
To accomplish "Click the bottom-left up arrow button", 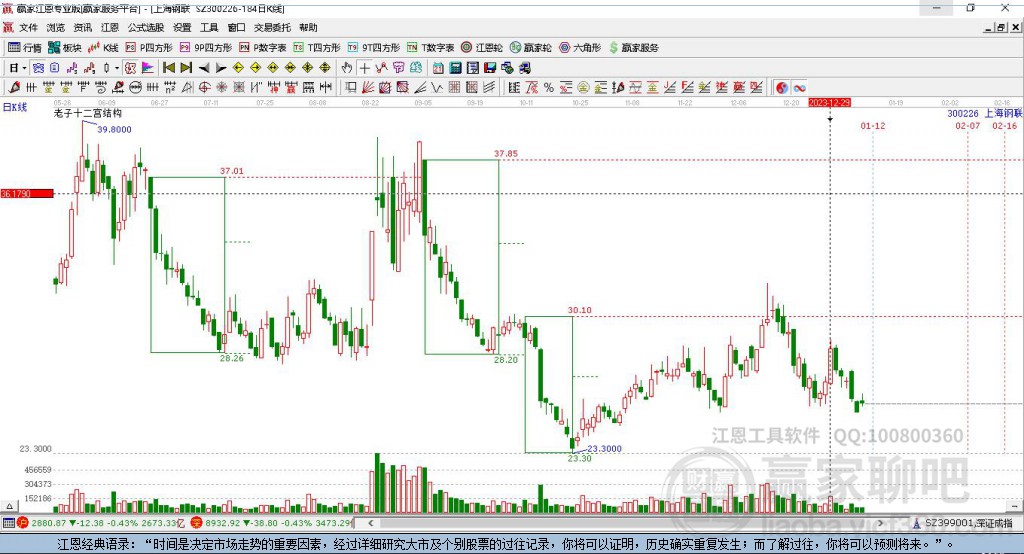I will (9, 506).
